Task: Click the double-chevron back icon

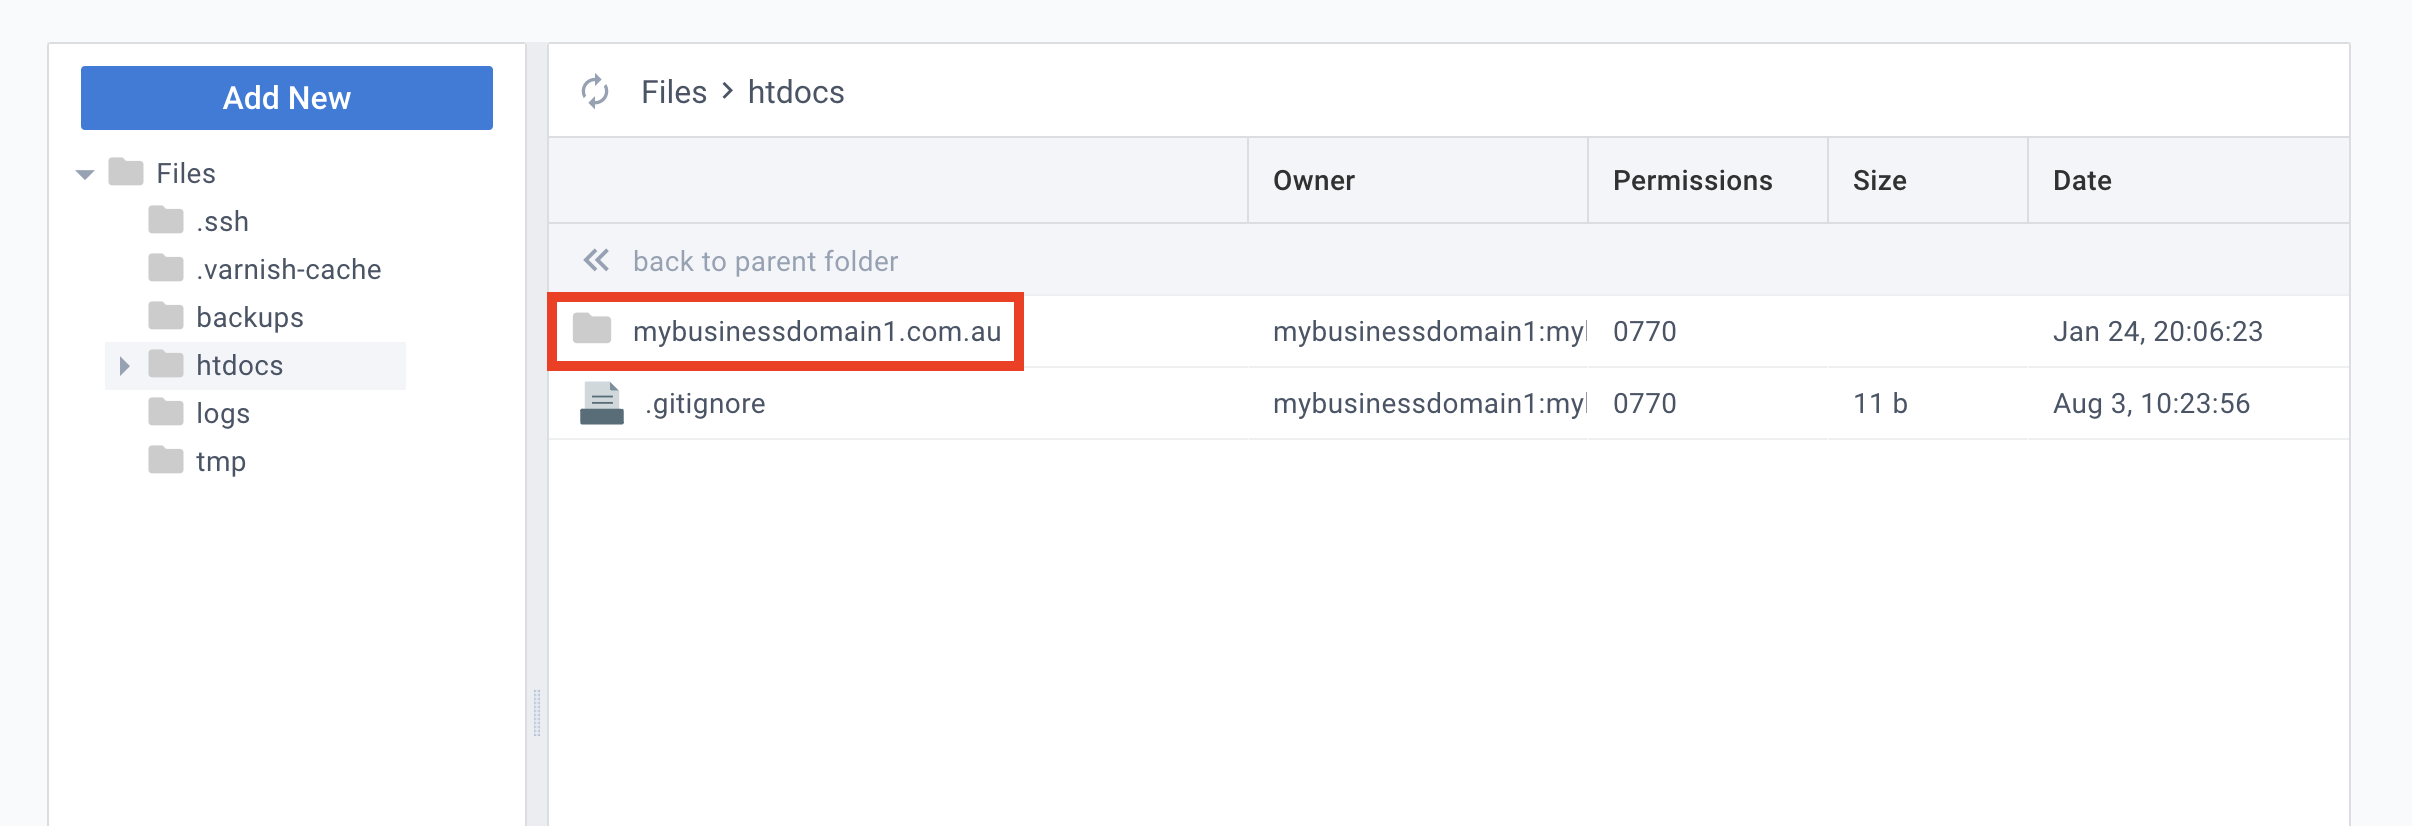Action: [x=596, y=261]
